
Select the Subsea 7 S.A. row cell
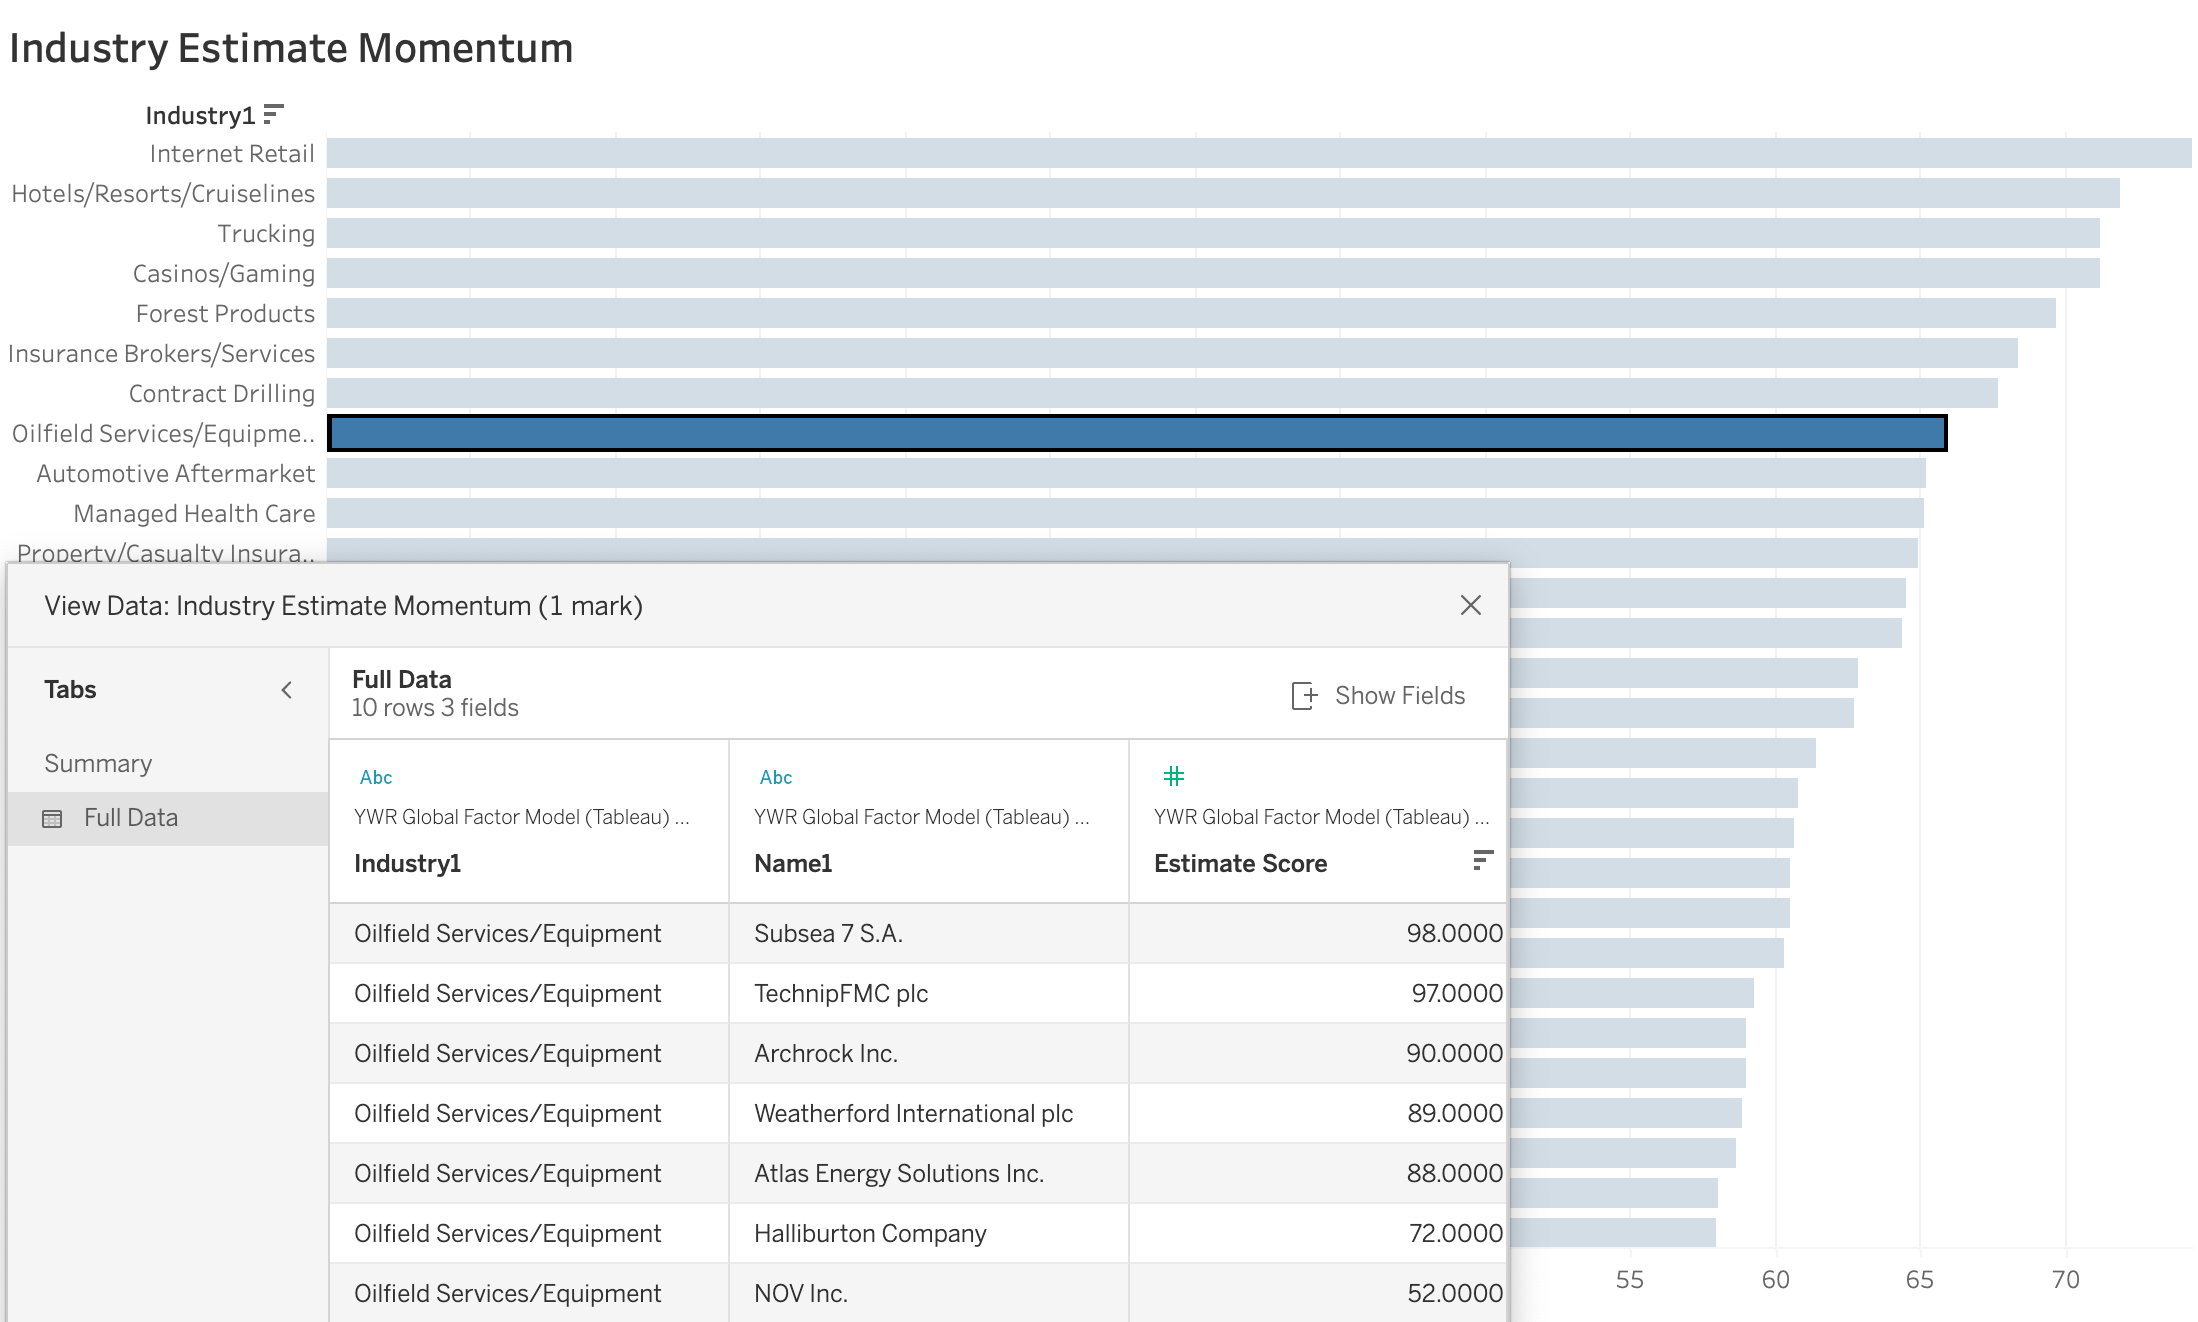click(x=828, y=933)
